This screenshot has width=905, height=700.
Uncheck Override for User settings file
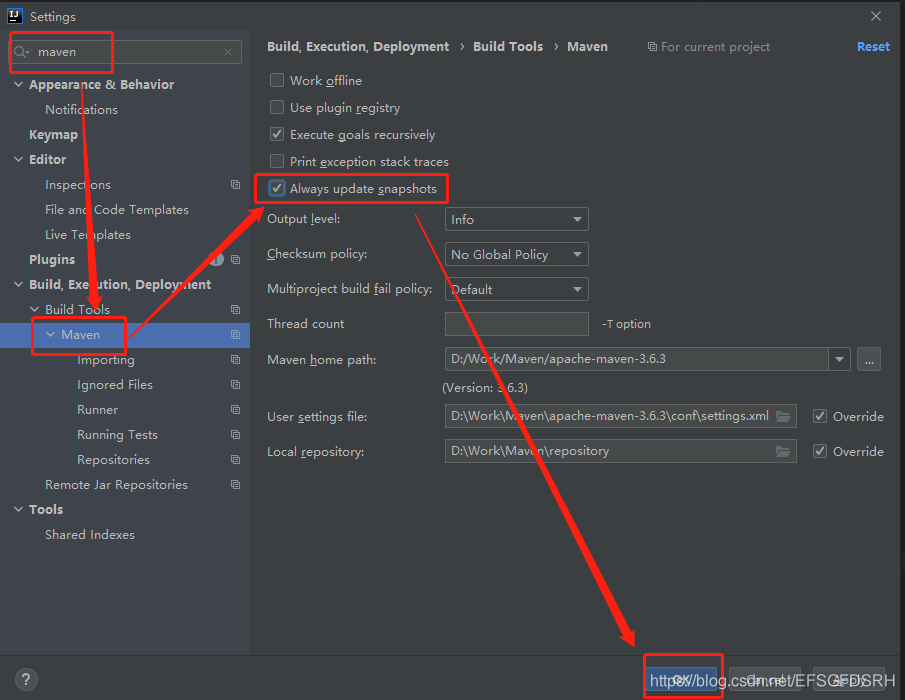[x=820, y=416]
